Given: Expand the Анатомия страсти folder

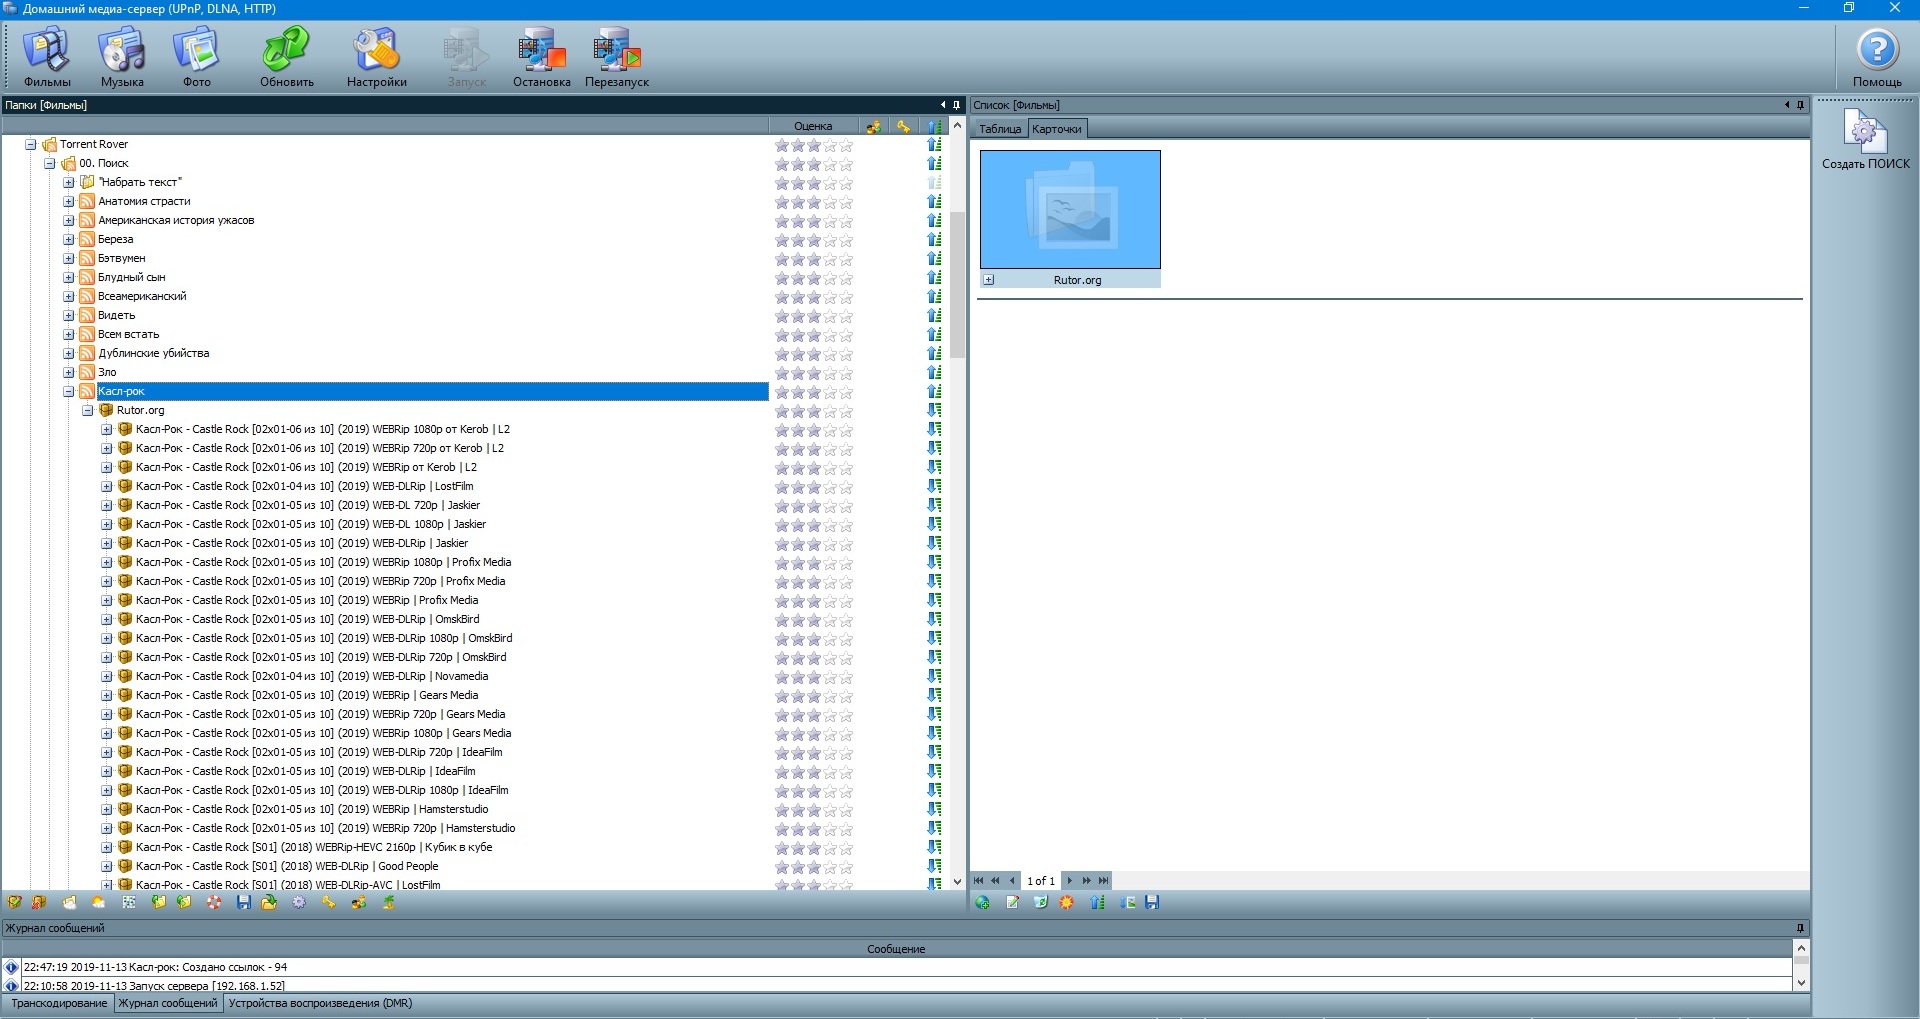Looking at the screenshot, I should tap(69, 201).
